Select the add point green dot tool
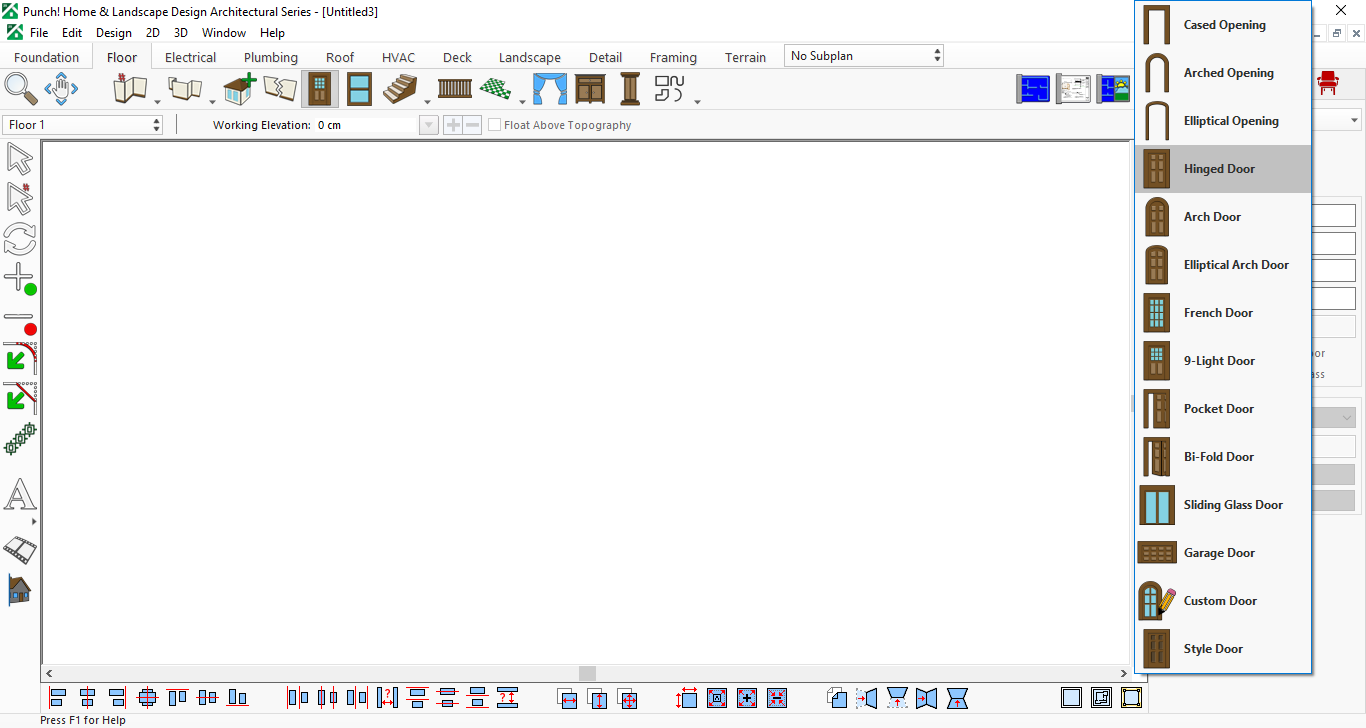This screenshot has width=1366, height=728. pos(20,279)
